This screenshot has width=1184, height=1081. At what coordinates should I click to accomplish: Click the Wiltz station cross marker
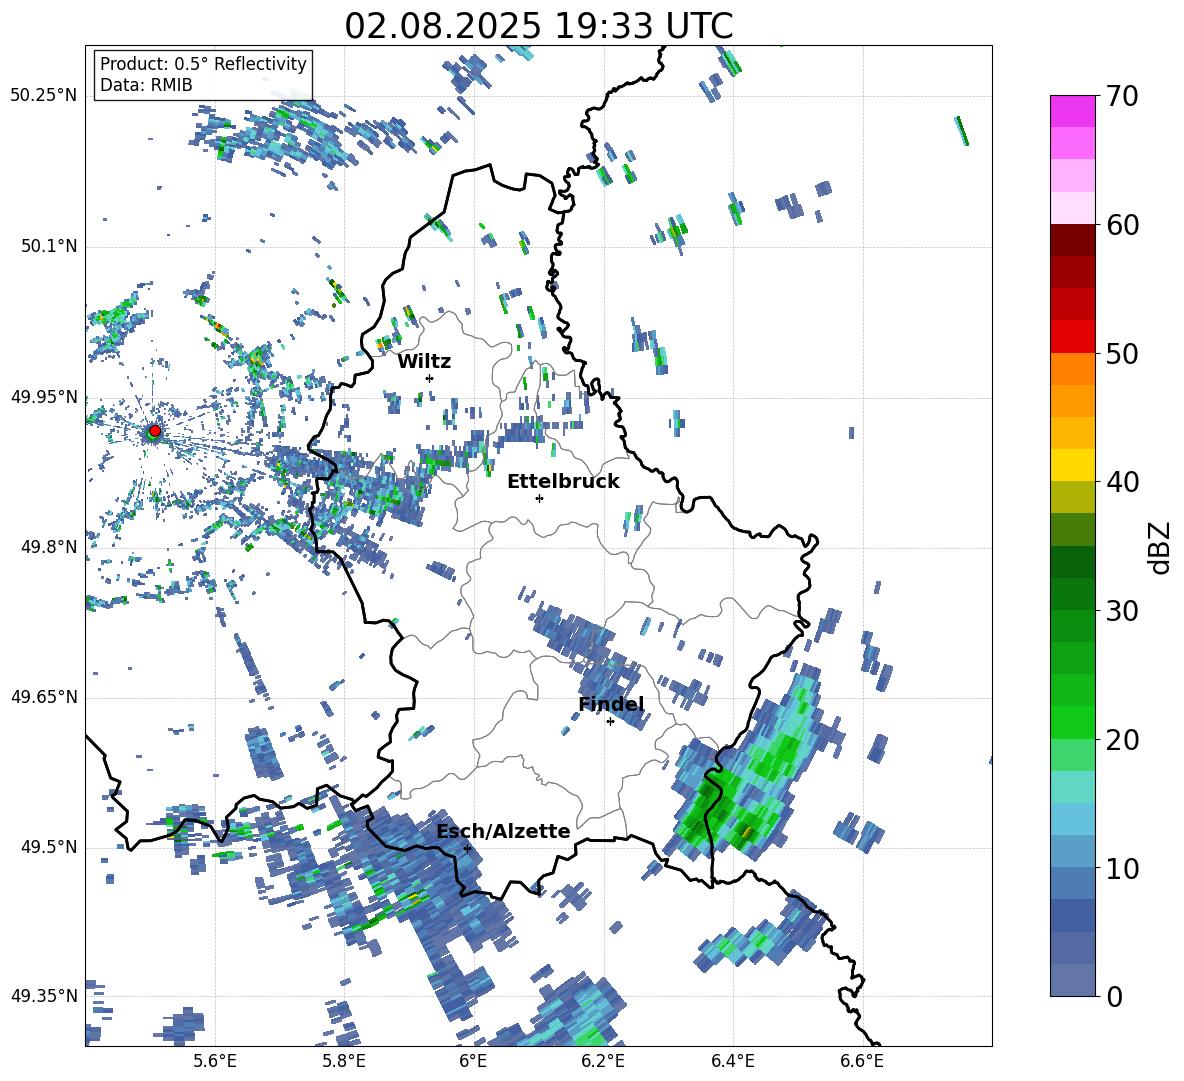tap(430, 378)
